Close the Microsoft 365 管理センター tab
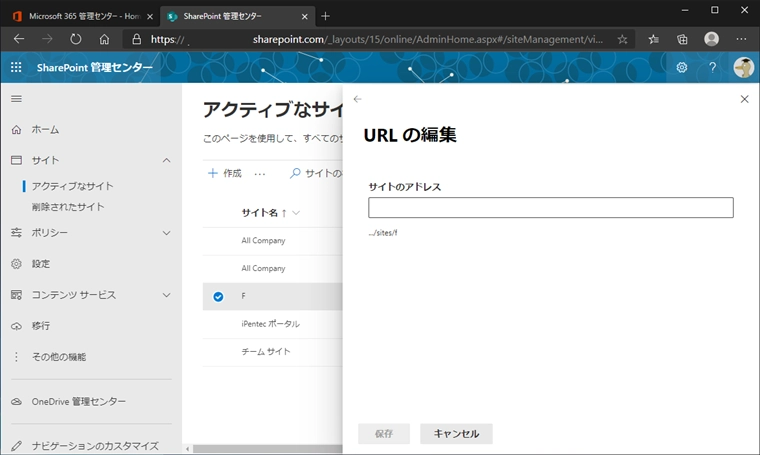 [x=150, y=16]
